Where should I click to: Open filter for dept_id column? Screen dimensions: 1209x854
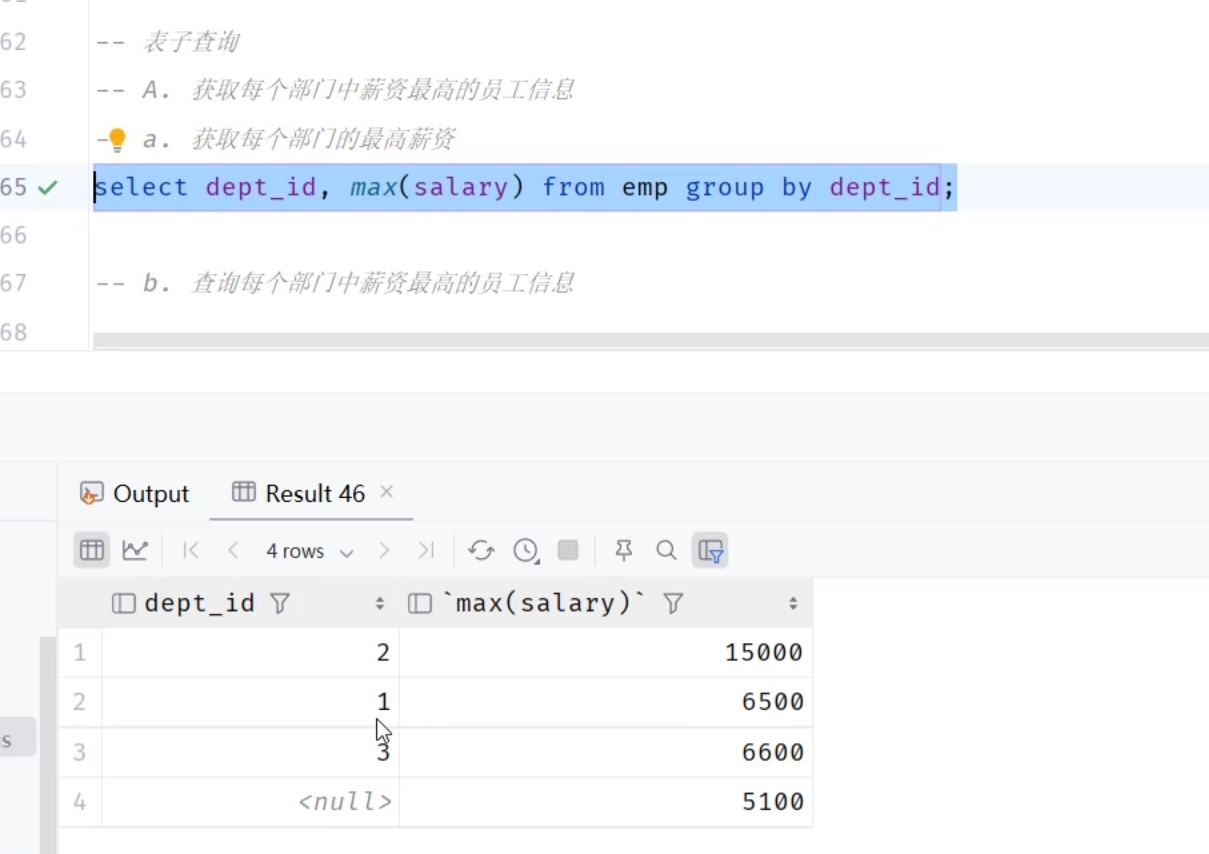point(280,603)
